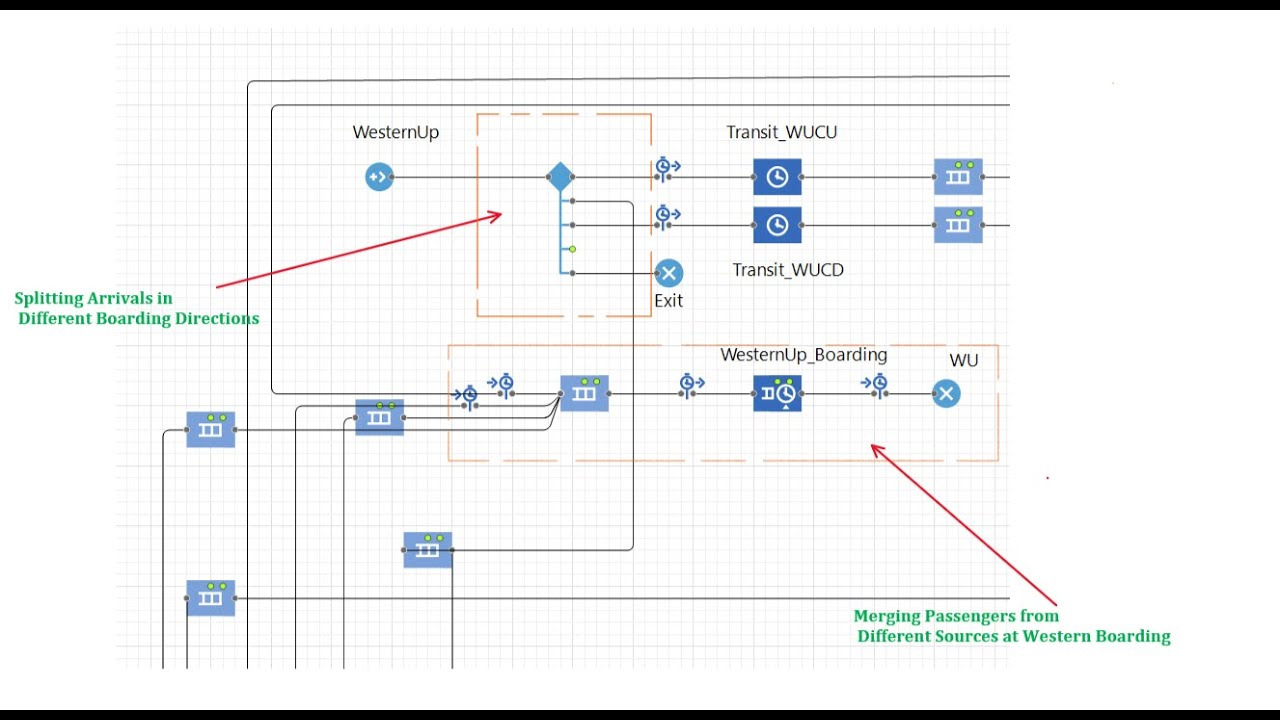Open the Transit_WUCD delay block
This screenshot has height=720, width=1280.
click(777, 225)
